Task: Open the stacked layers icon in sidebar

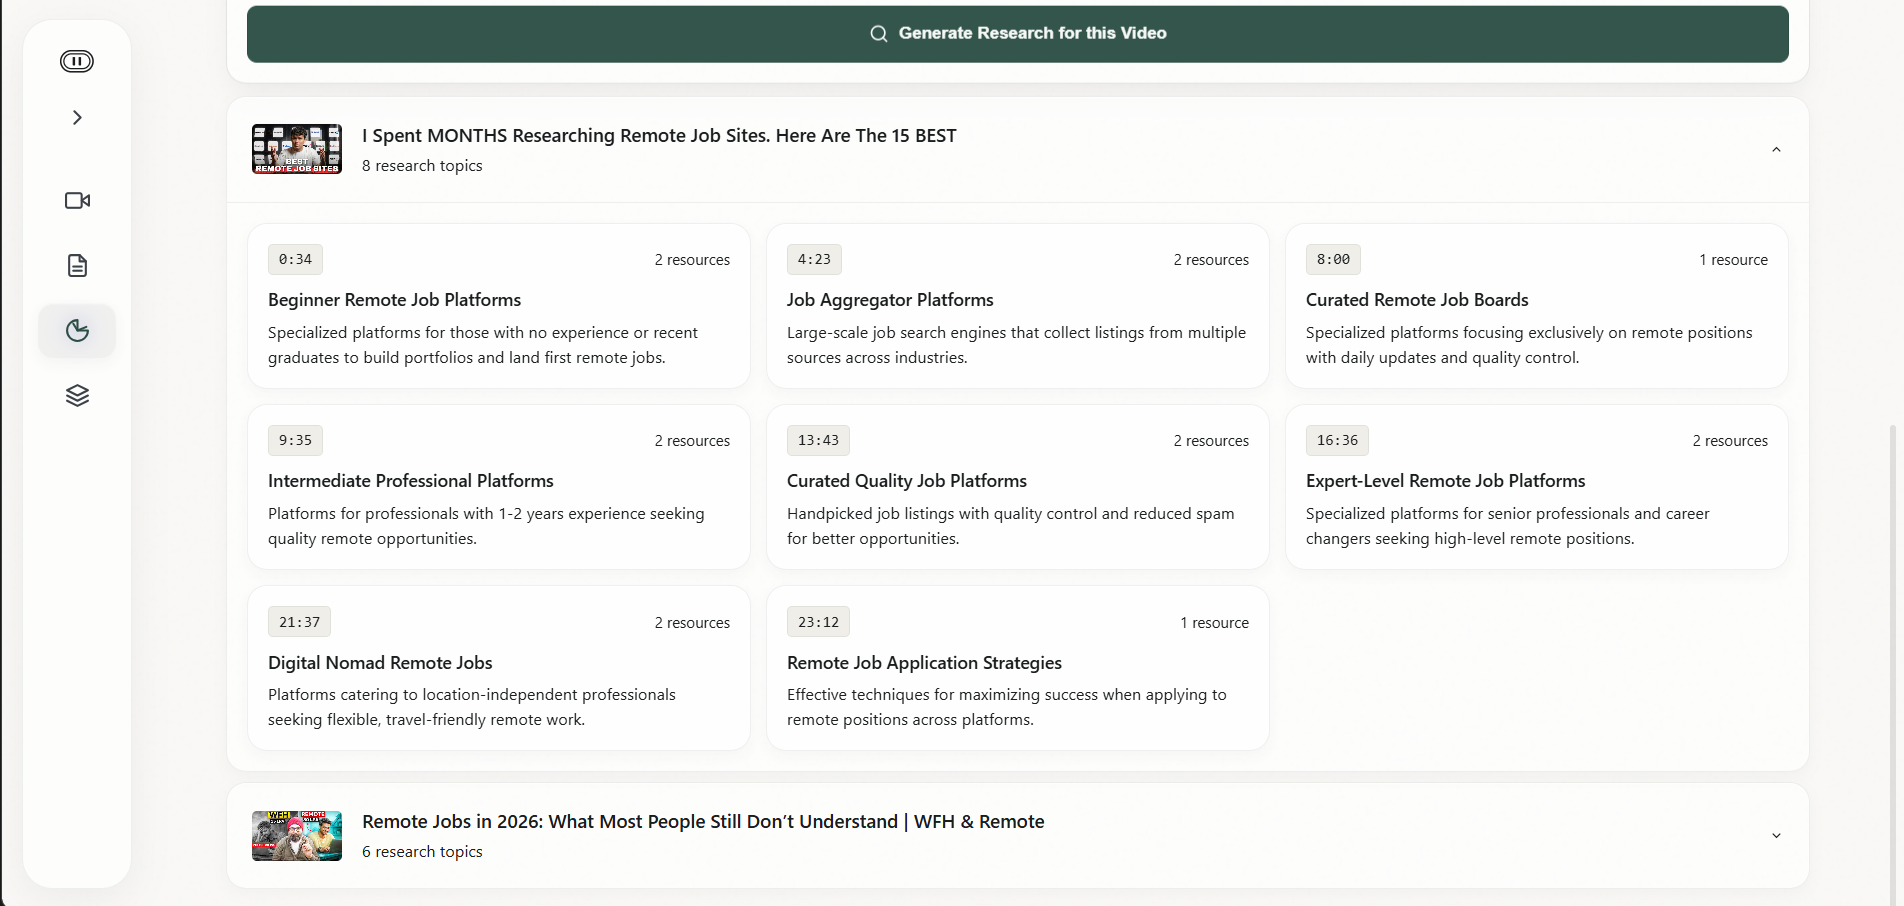Action: coord(77,396)
